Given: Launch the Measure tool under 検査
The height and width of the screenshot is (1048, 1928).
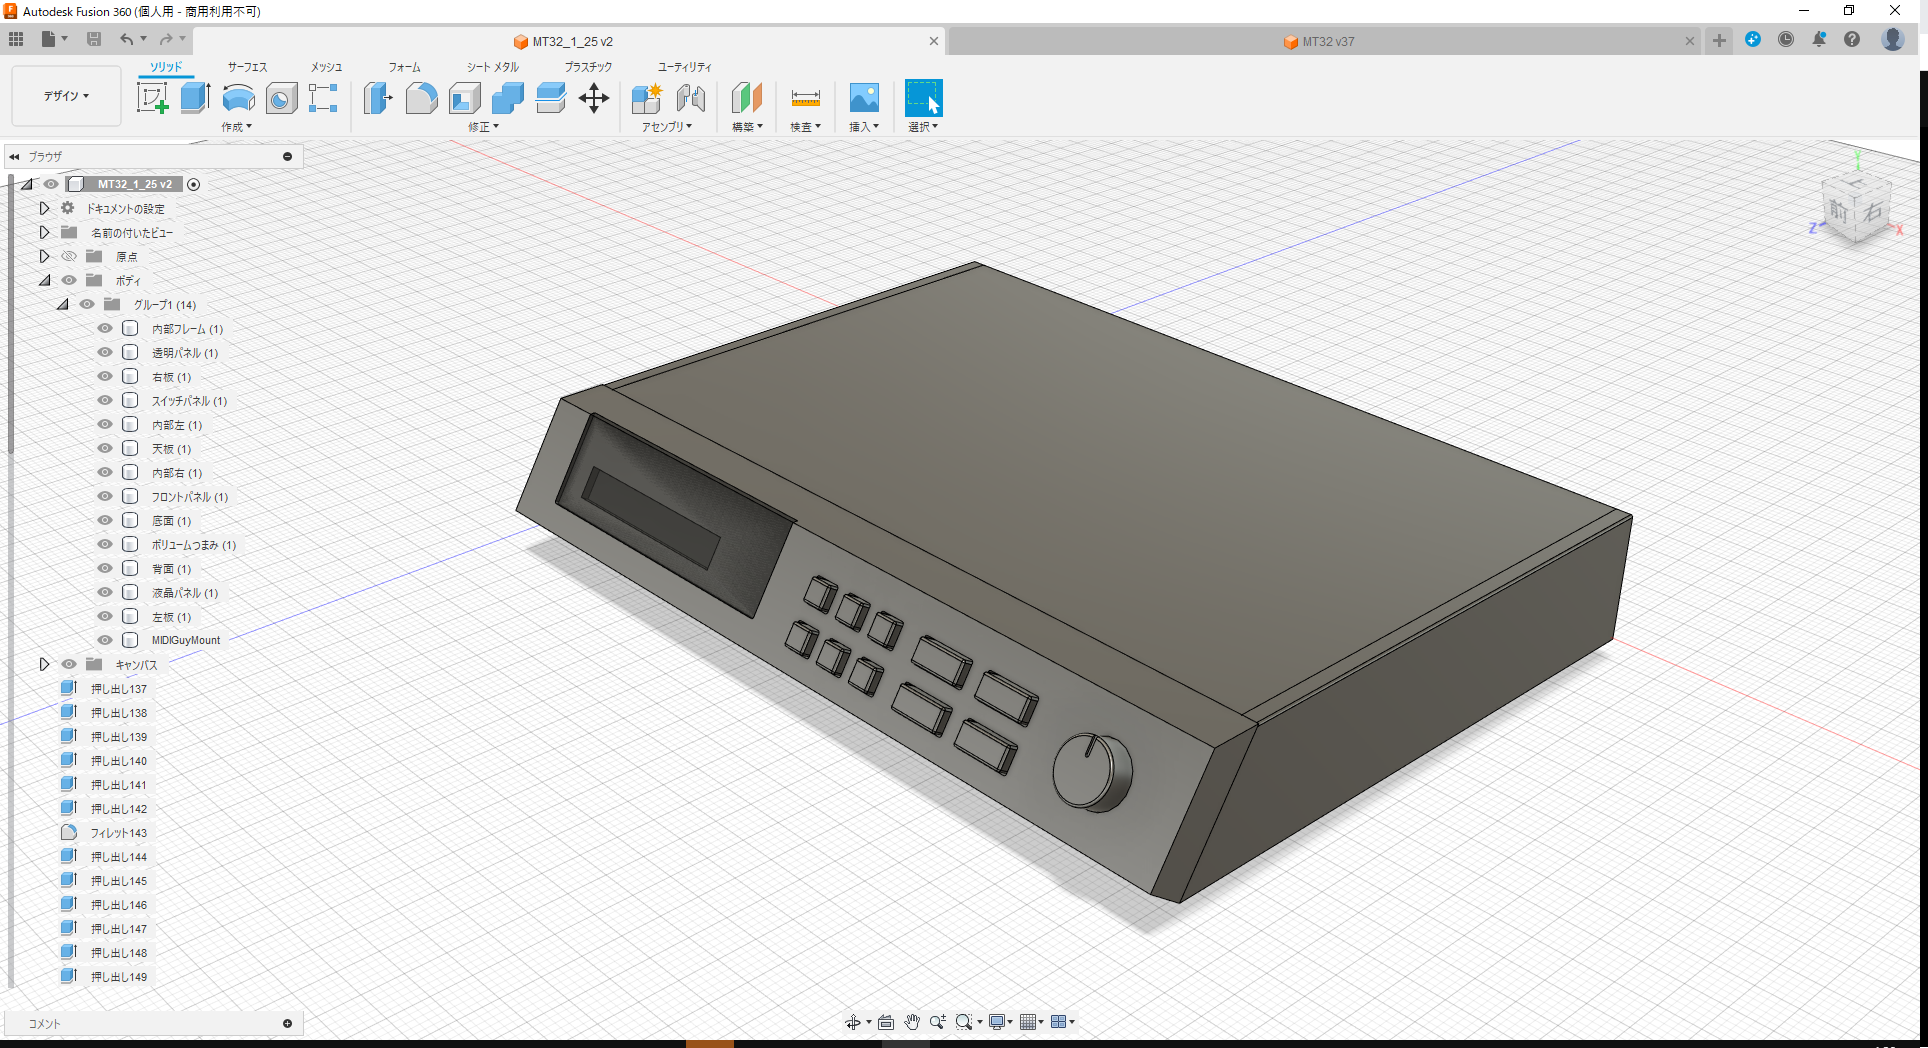Looking at the screenshot, I should point(805,99).
